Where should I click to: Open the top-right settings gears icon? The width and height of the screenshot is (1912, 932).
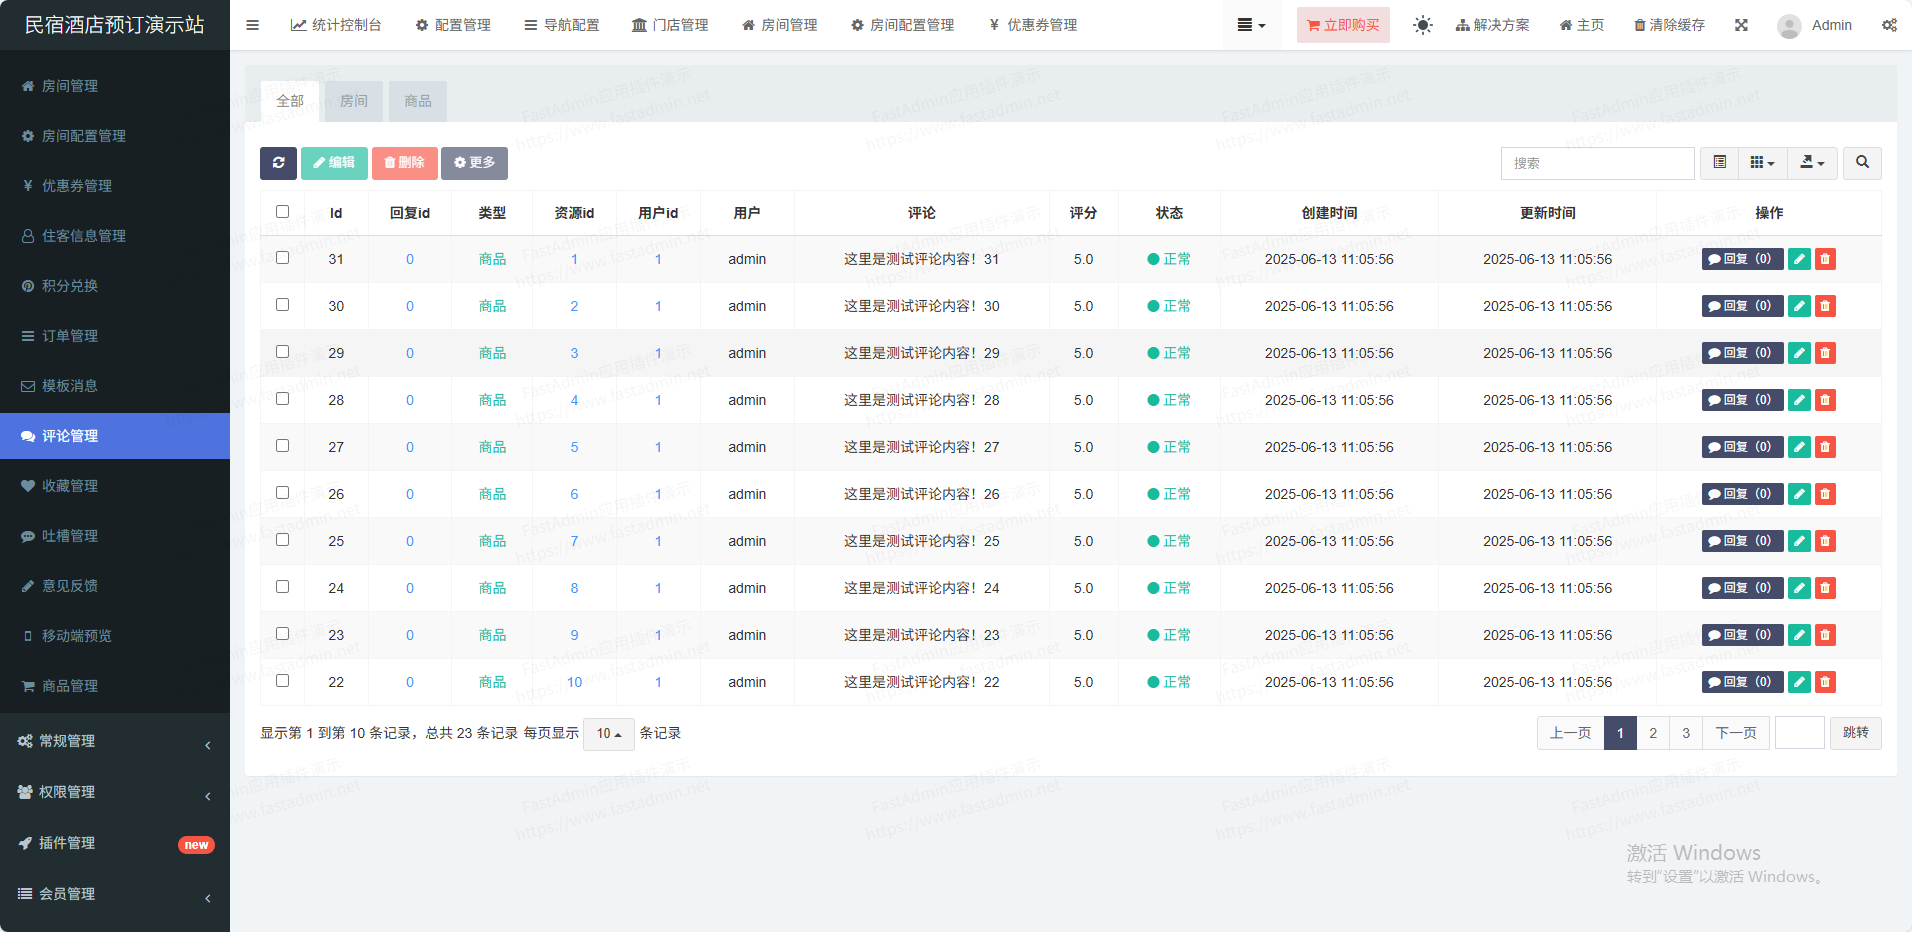(x=1889, y=25)
